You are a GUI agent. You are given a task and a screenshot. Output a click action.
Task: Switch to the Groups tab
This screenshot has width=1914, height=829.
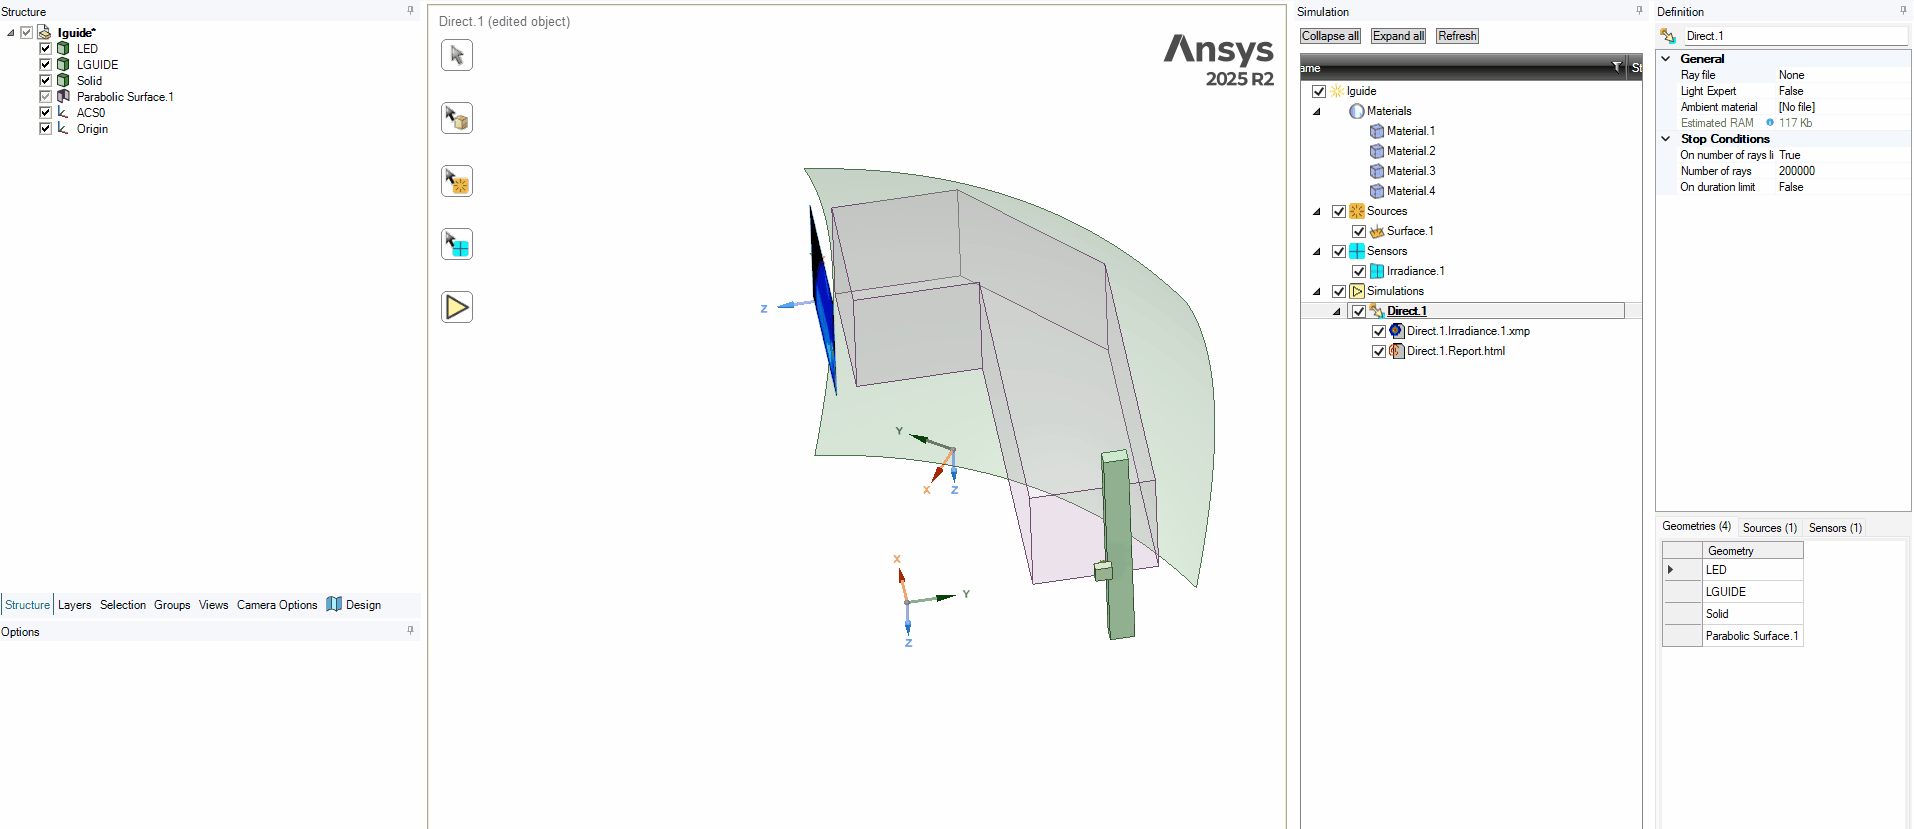(172, 605)
